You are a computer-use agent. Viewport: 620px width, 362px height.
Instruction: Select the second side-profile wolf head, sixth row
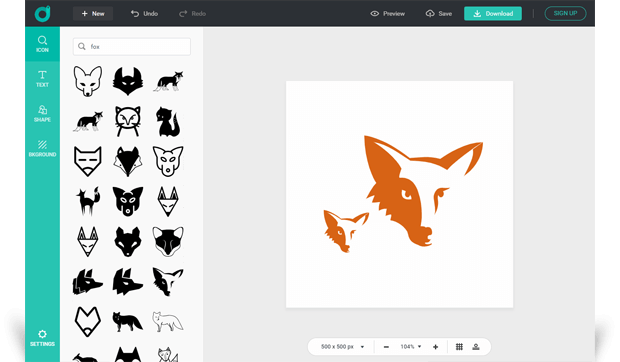[128, 282]
